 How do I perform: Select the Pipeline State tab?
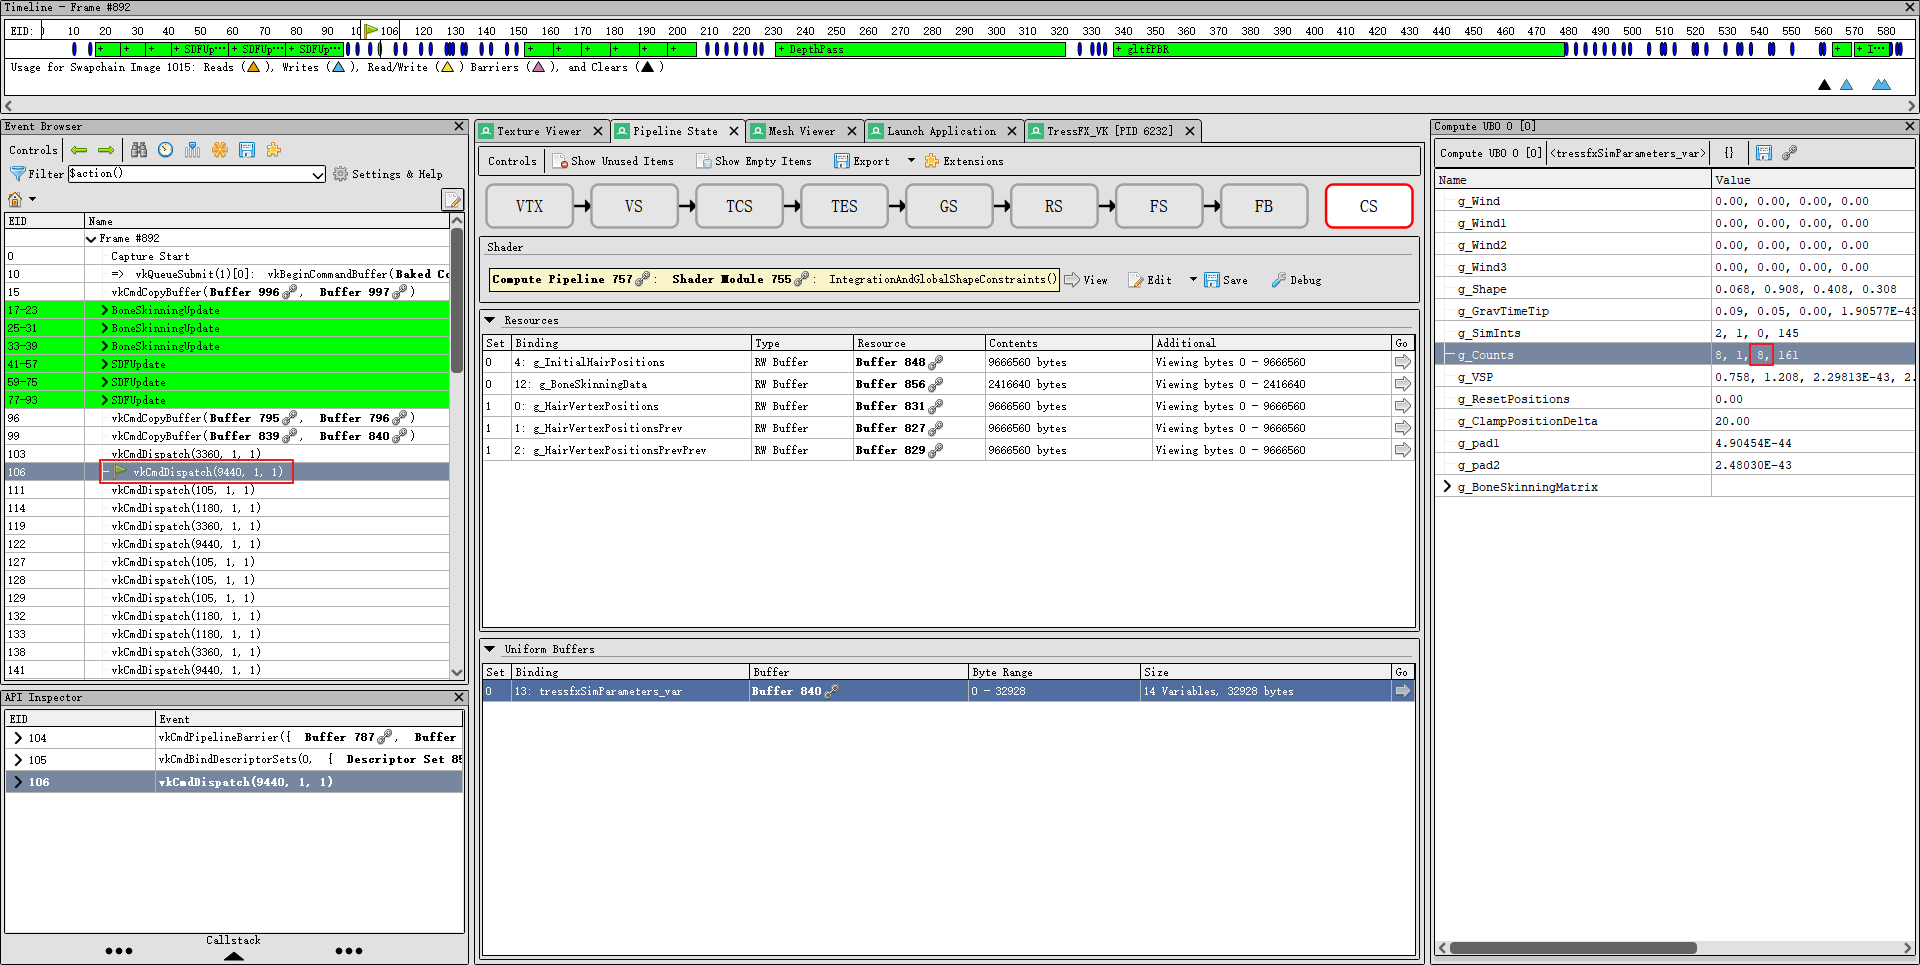(x=675, y=131)
